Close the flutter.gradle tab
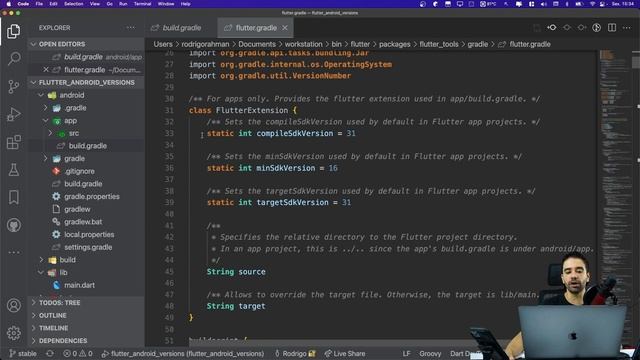Screen dimensions: 640x360 pos(285,28)
